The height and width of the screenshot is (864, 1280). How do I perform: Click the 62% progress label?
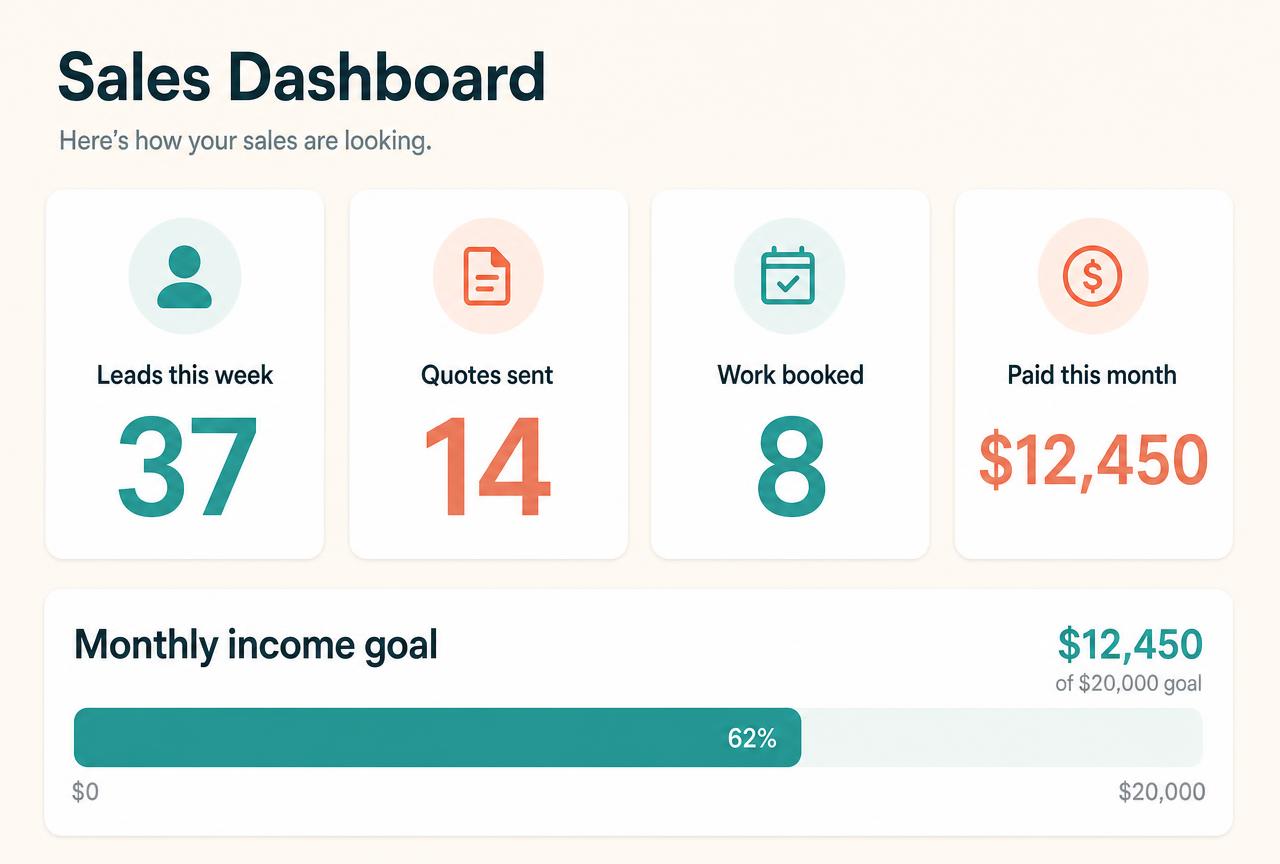(752, 739)
